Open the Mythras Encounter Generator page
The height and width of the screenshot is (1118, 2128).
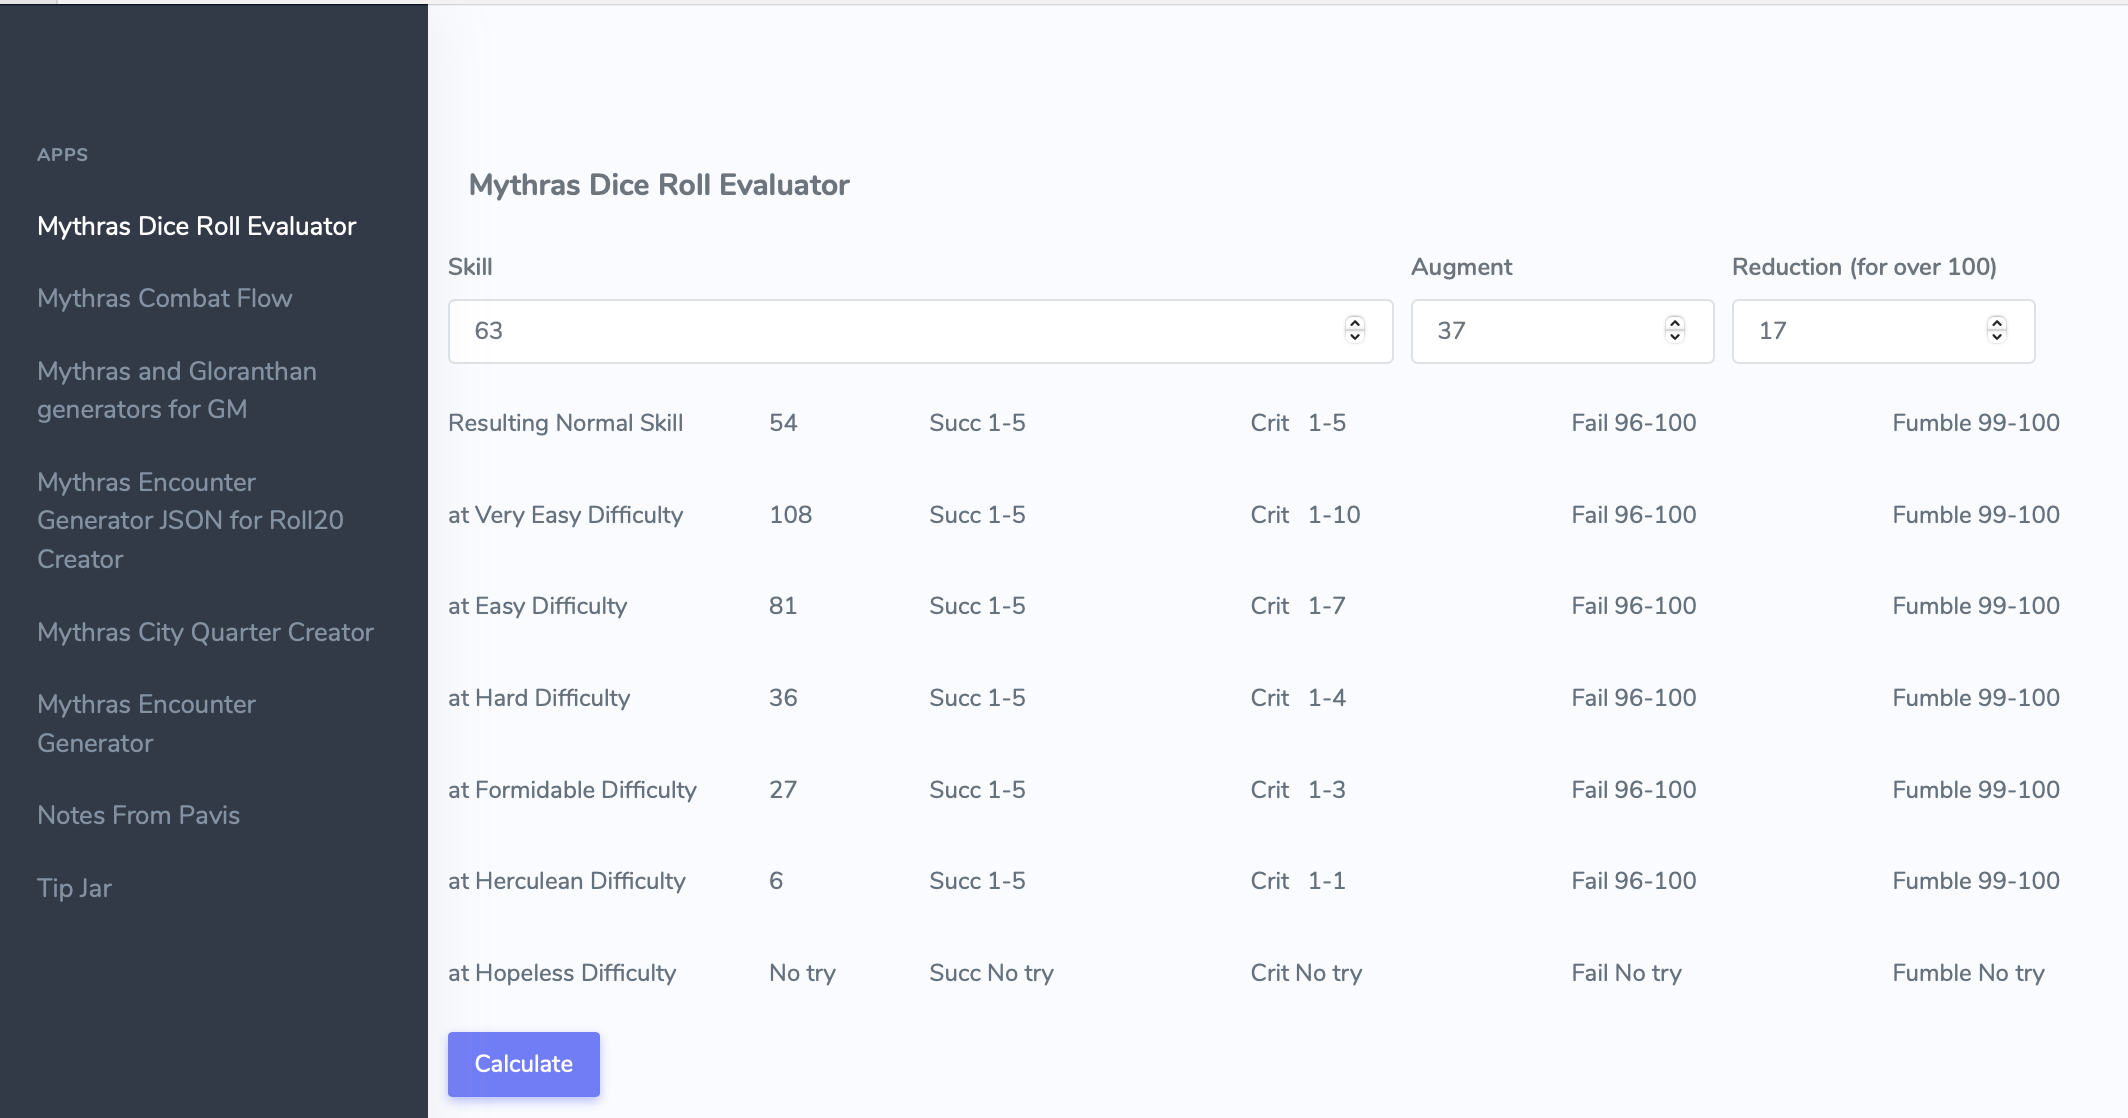[146, 723]
